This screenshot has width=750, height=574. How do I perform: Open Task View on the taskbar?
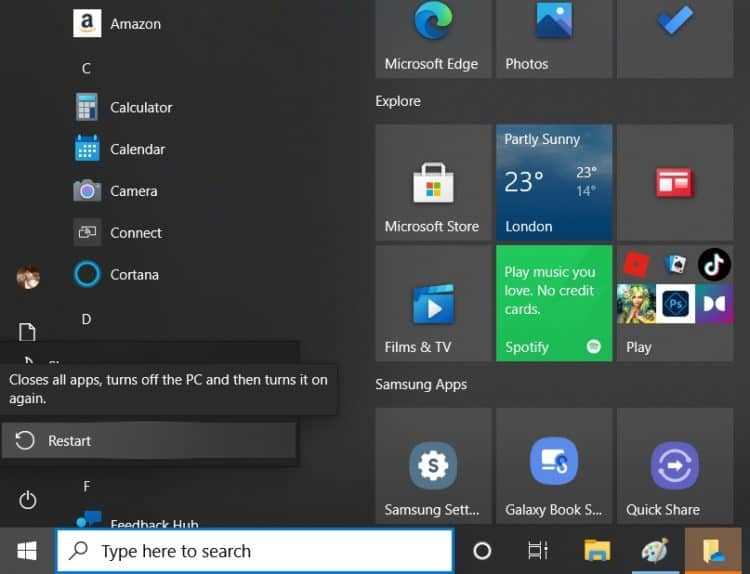[538, 551]
